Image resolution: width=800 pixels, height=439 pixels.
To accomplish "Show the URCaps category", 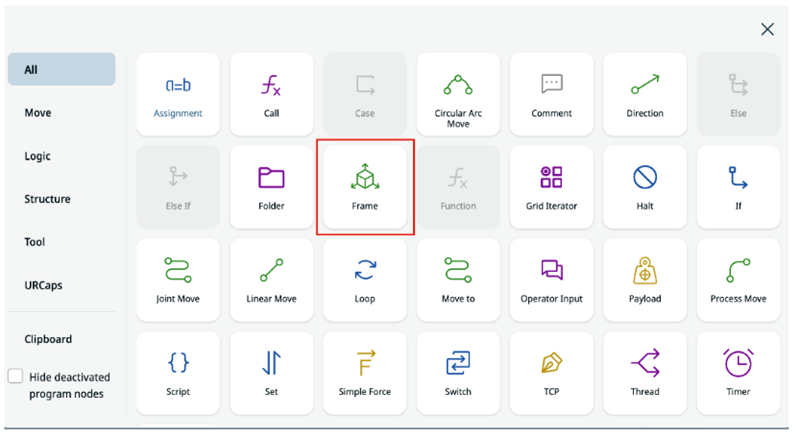I will 44,285.
